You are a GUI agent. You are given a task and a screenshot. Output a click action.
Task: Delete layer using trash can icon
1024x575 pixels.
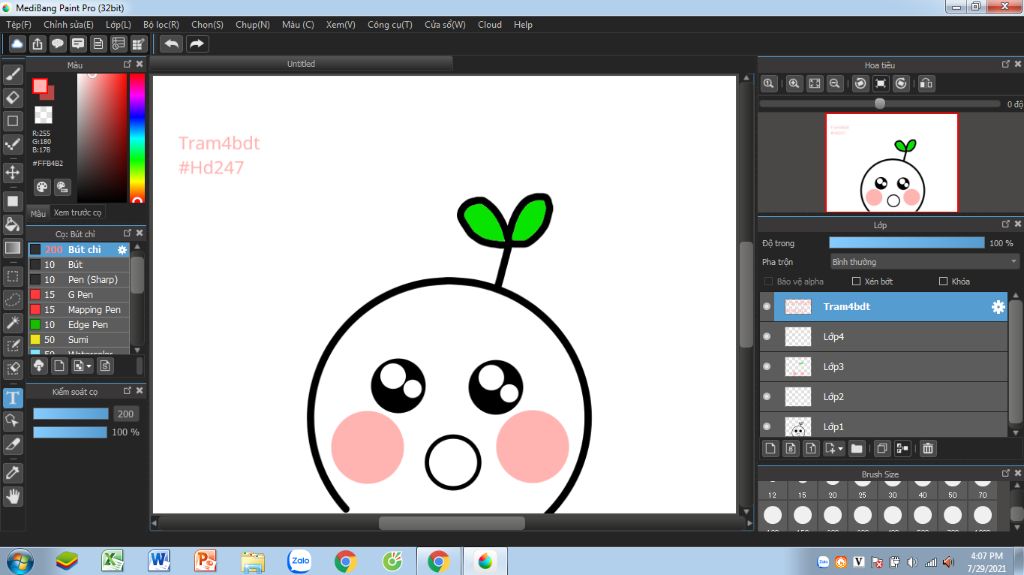coord(928,449)
